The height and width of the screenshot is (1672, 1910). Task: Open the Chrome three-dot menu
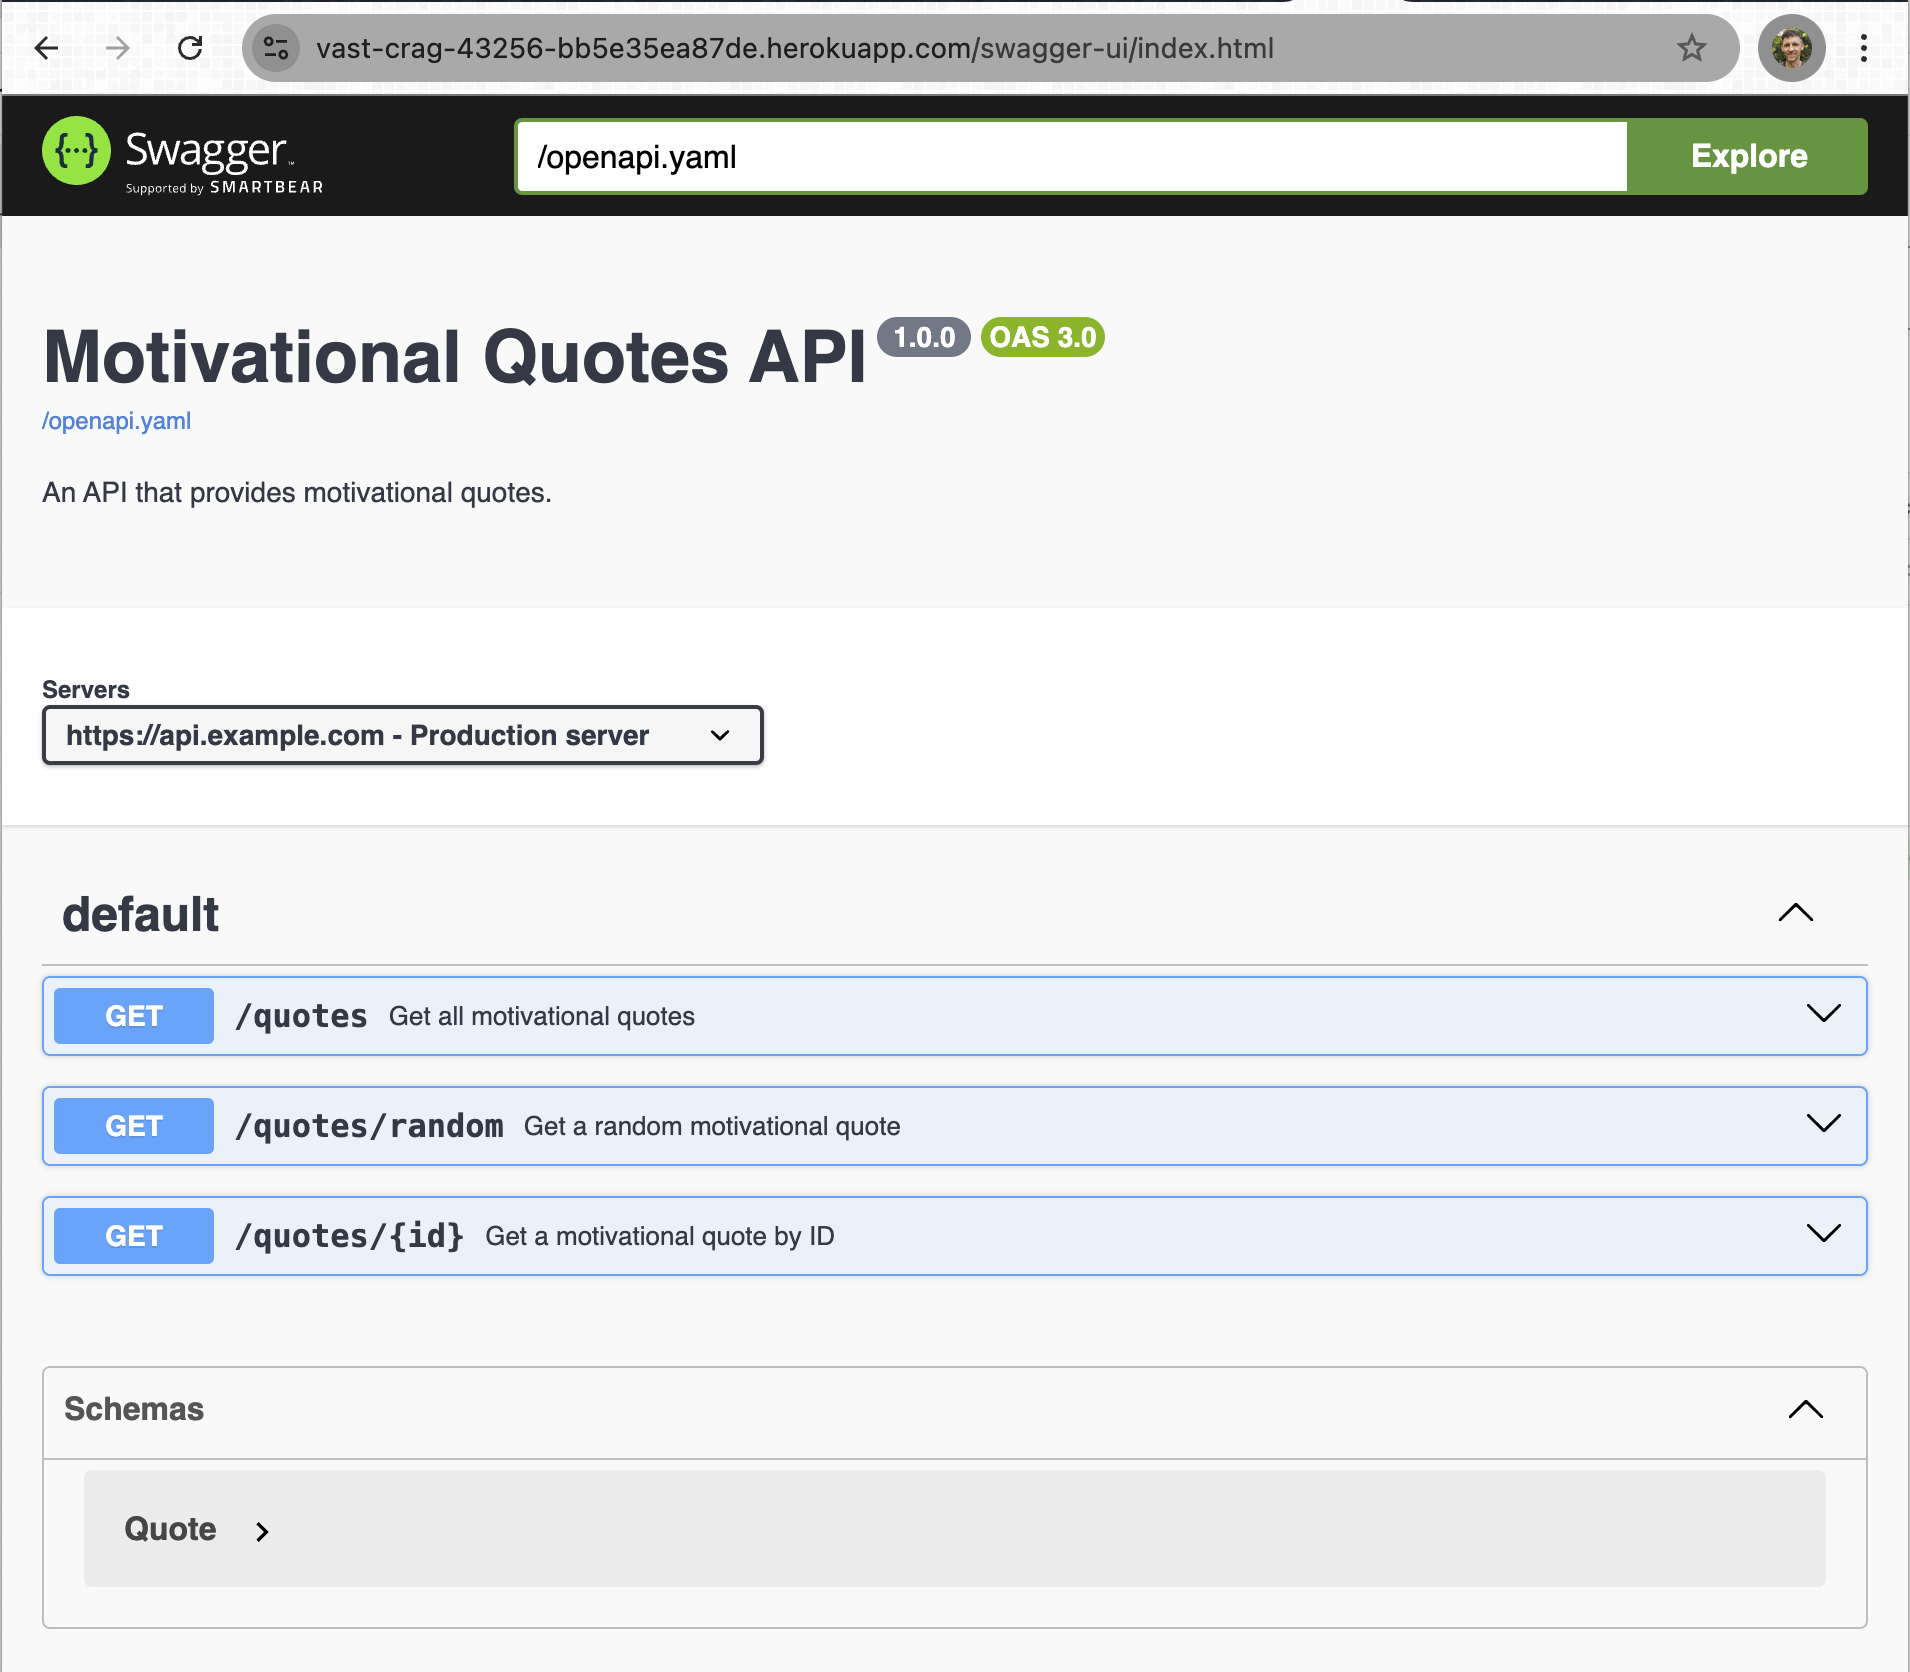(x=1864, y=48)
